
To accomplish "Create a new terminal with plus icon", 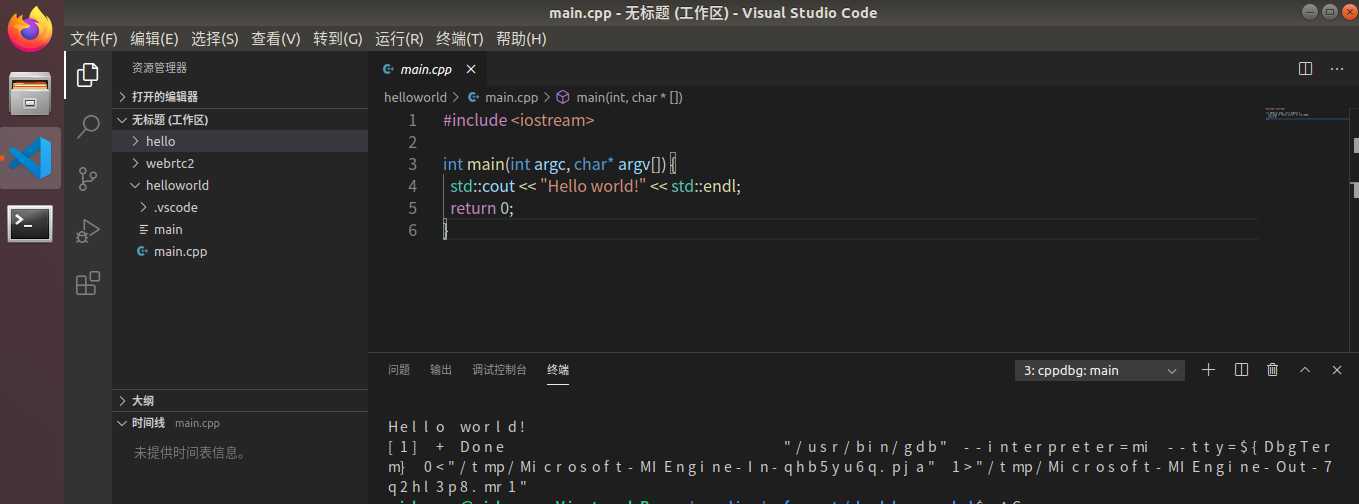I will [x=1208, y=370].
